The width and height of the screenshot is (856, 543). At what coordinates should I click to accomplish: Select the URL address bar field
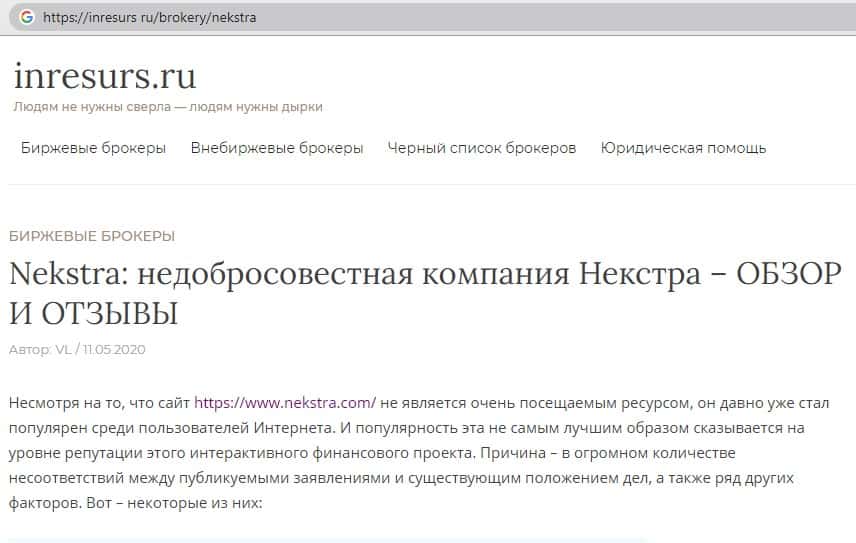pyautogui.click(x=432, y=17)
